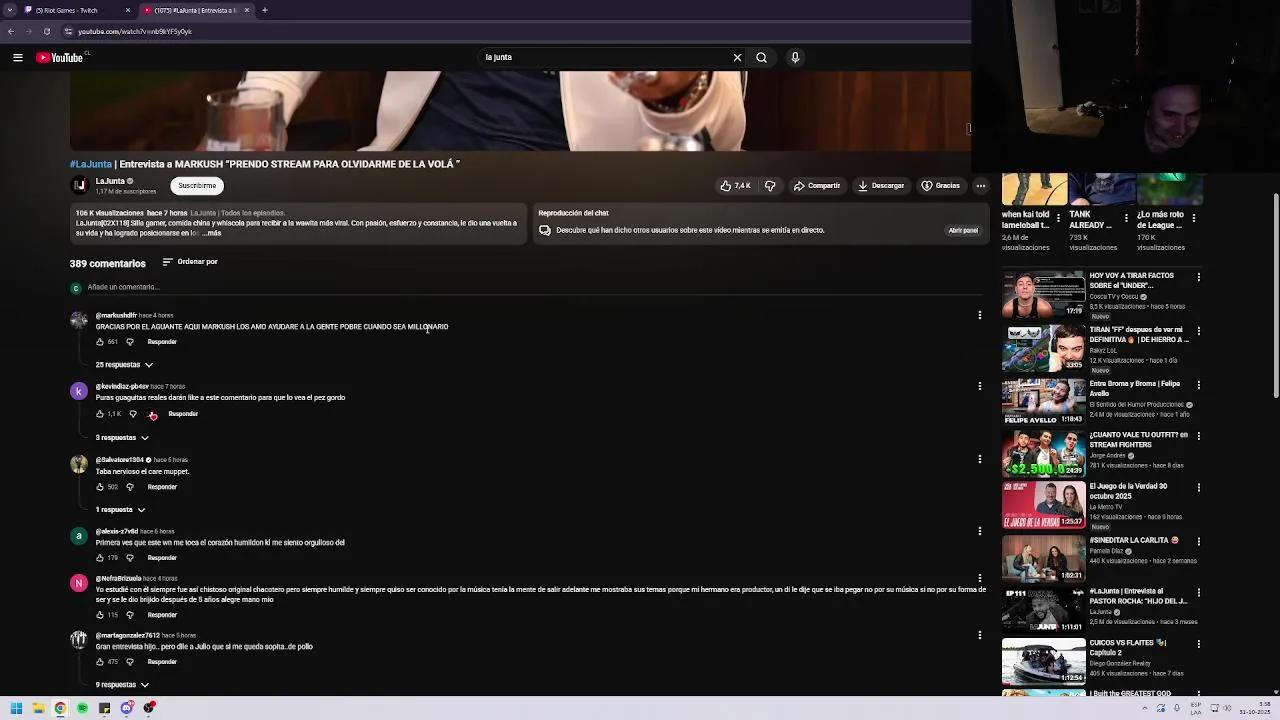This screenshot has width=1280, height=720.
Task: Subscribe to LaJunta with Suscribirme
Action: pos(197,186)
